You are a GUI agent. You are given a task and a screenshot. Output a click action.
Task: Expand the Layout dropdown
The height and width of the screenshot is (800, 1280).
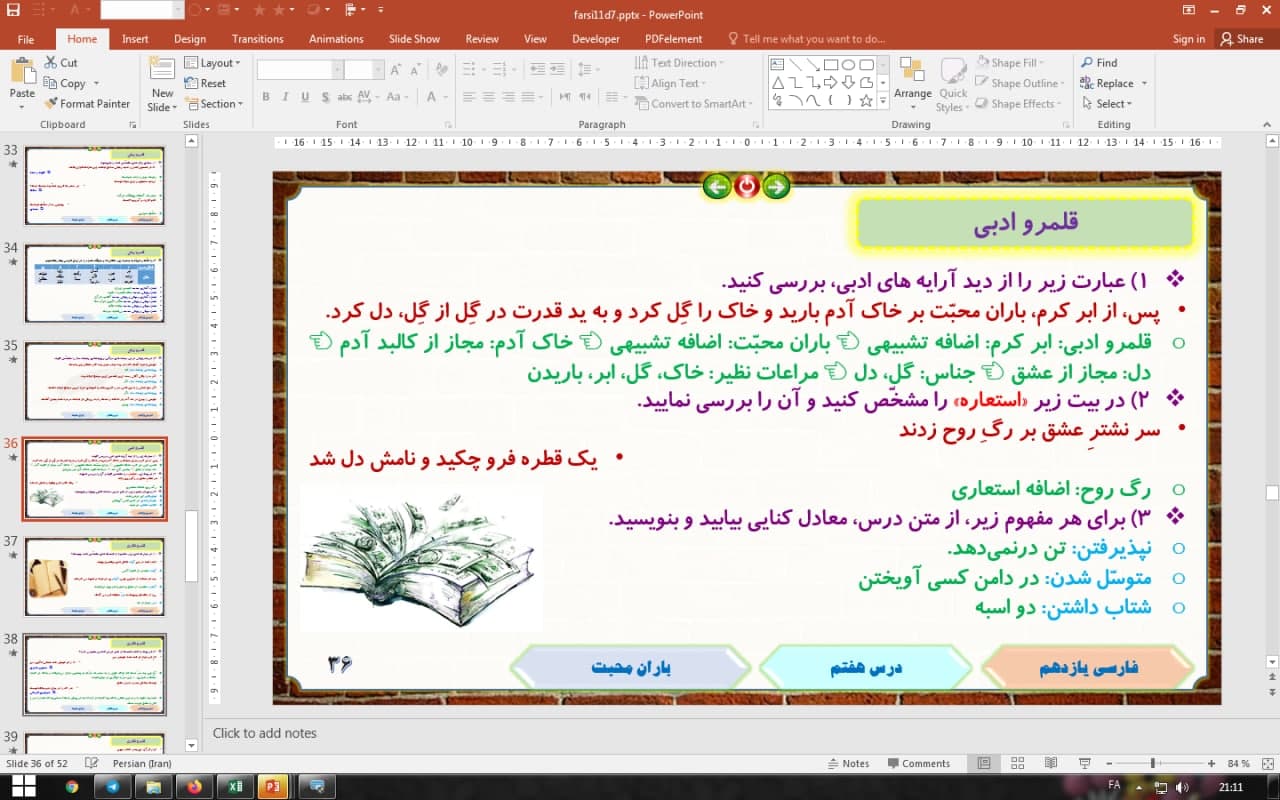[215, 63]
